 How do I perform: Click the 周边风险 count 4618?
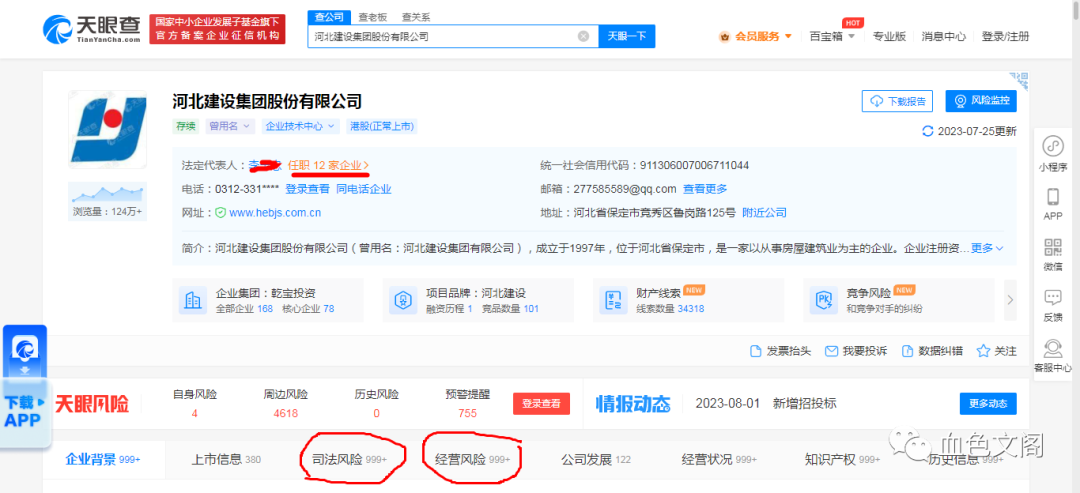point(286,414)
